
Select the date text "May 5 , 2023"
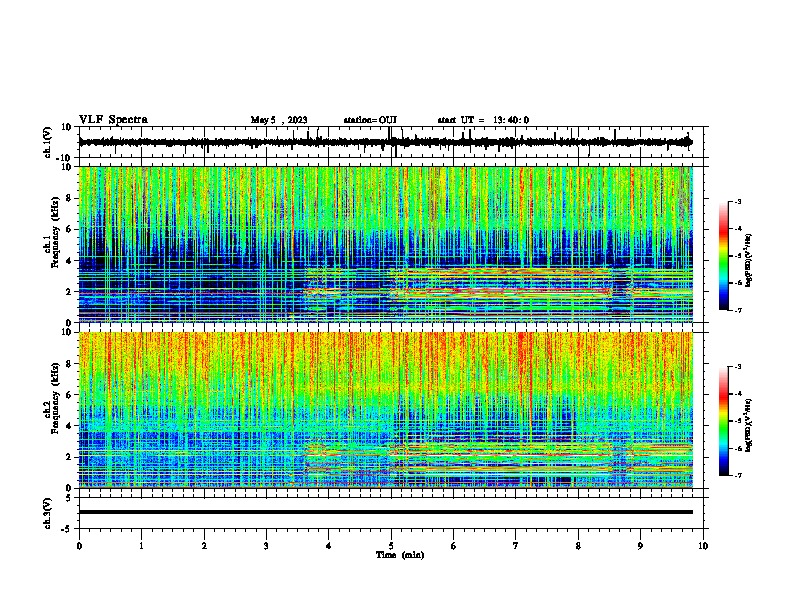pos(279,120)
